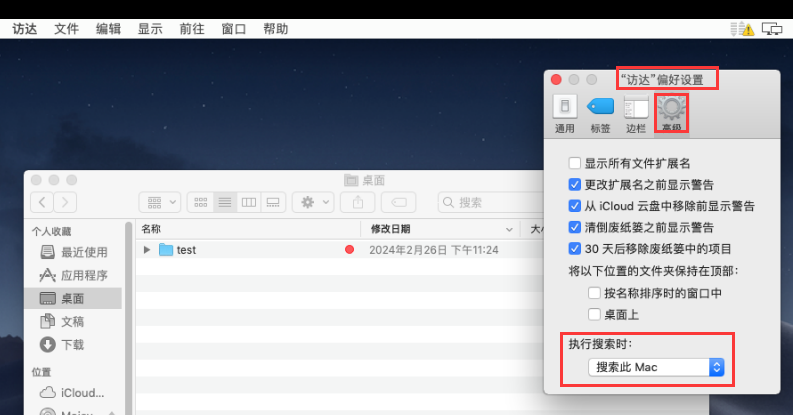Open the item grouping dropdown in Finder toolbar
The width and height of the screenshot is (793, 415).
coord(160,202)
